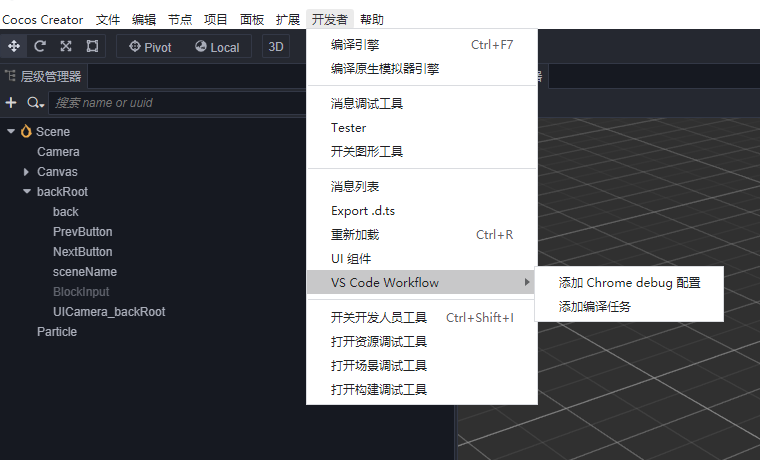Toggle Local coordinate mode
The width and height of the screenshot is (760, 460).
(218, 47)
